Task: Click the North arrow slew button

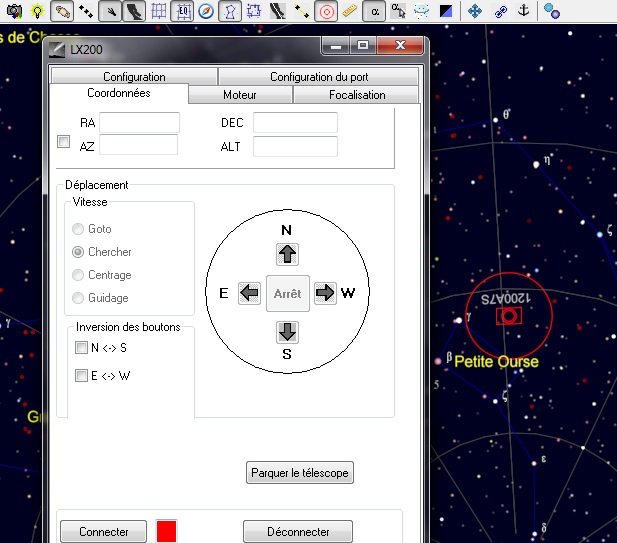Action: pyautogui.click(x=287, y=254)
